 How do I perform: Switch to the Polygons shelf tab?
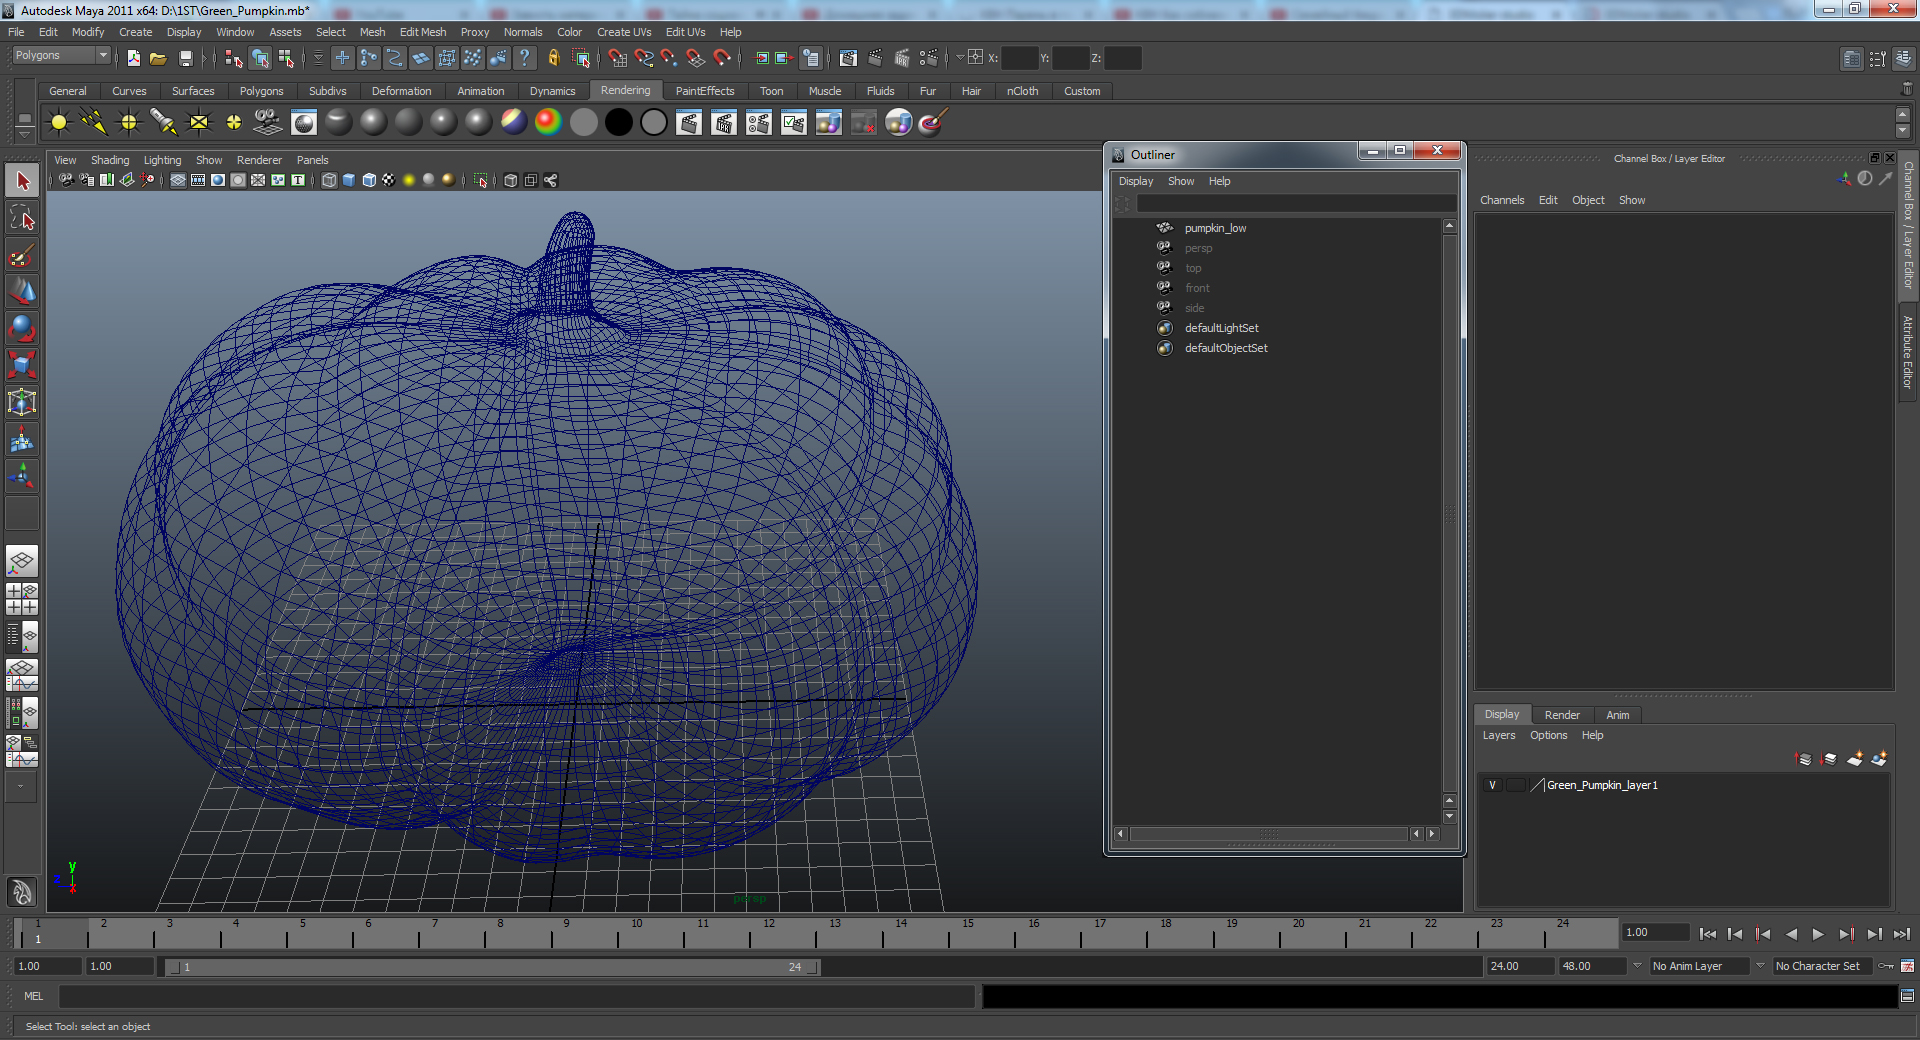click(x=261, y=91)
